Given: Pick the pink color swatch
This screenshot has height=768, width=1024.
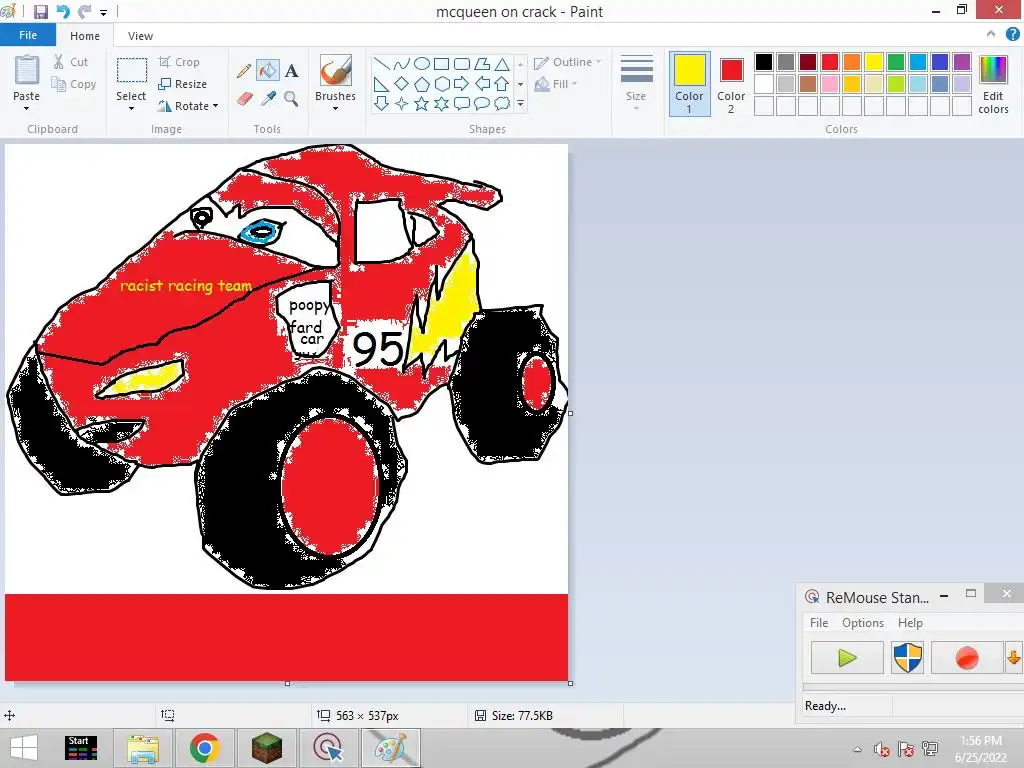Looking at the screenshot, I should pos(829,84).
